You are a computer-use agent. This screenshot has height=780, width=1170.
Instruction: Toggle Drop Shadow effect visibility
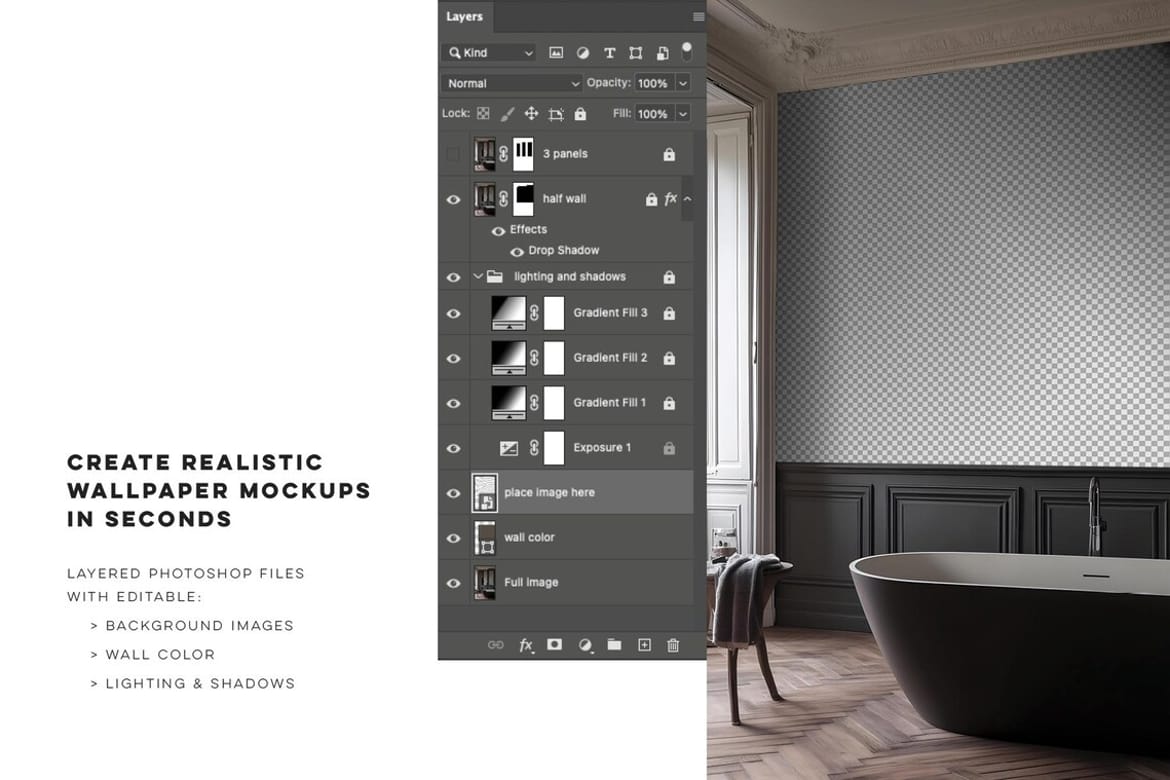pos(516,252)
